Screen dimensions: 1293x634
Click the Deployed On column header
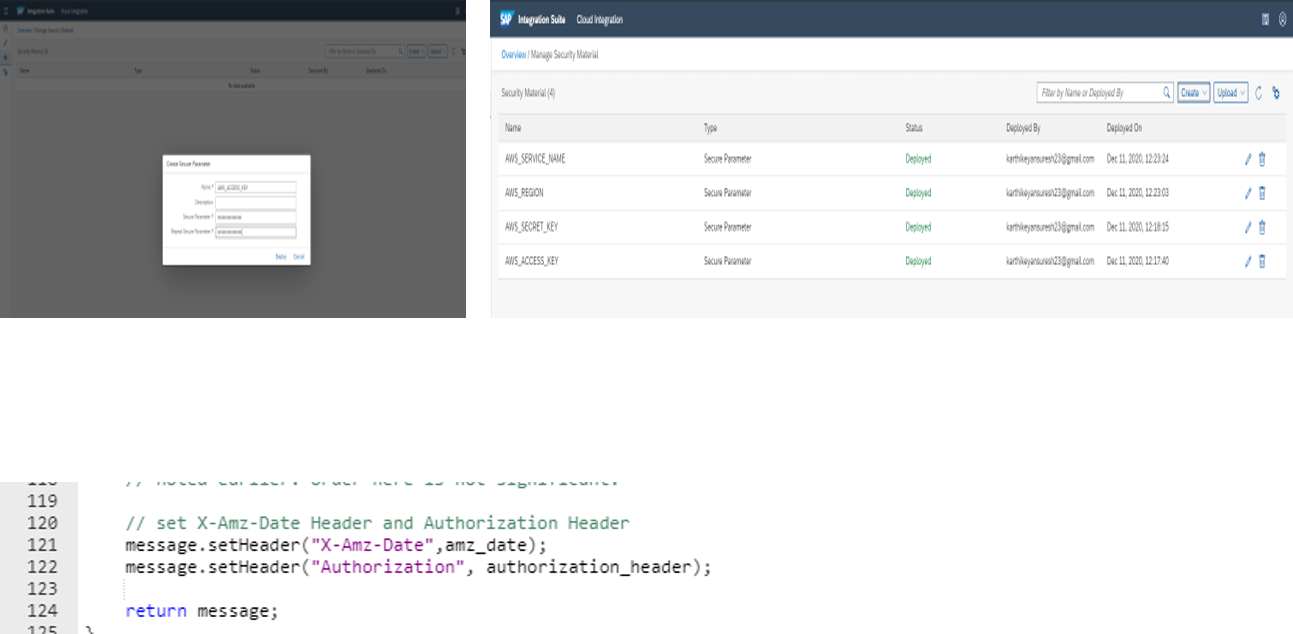(x=1124, y=128)
